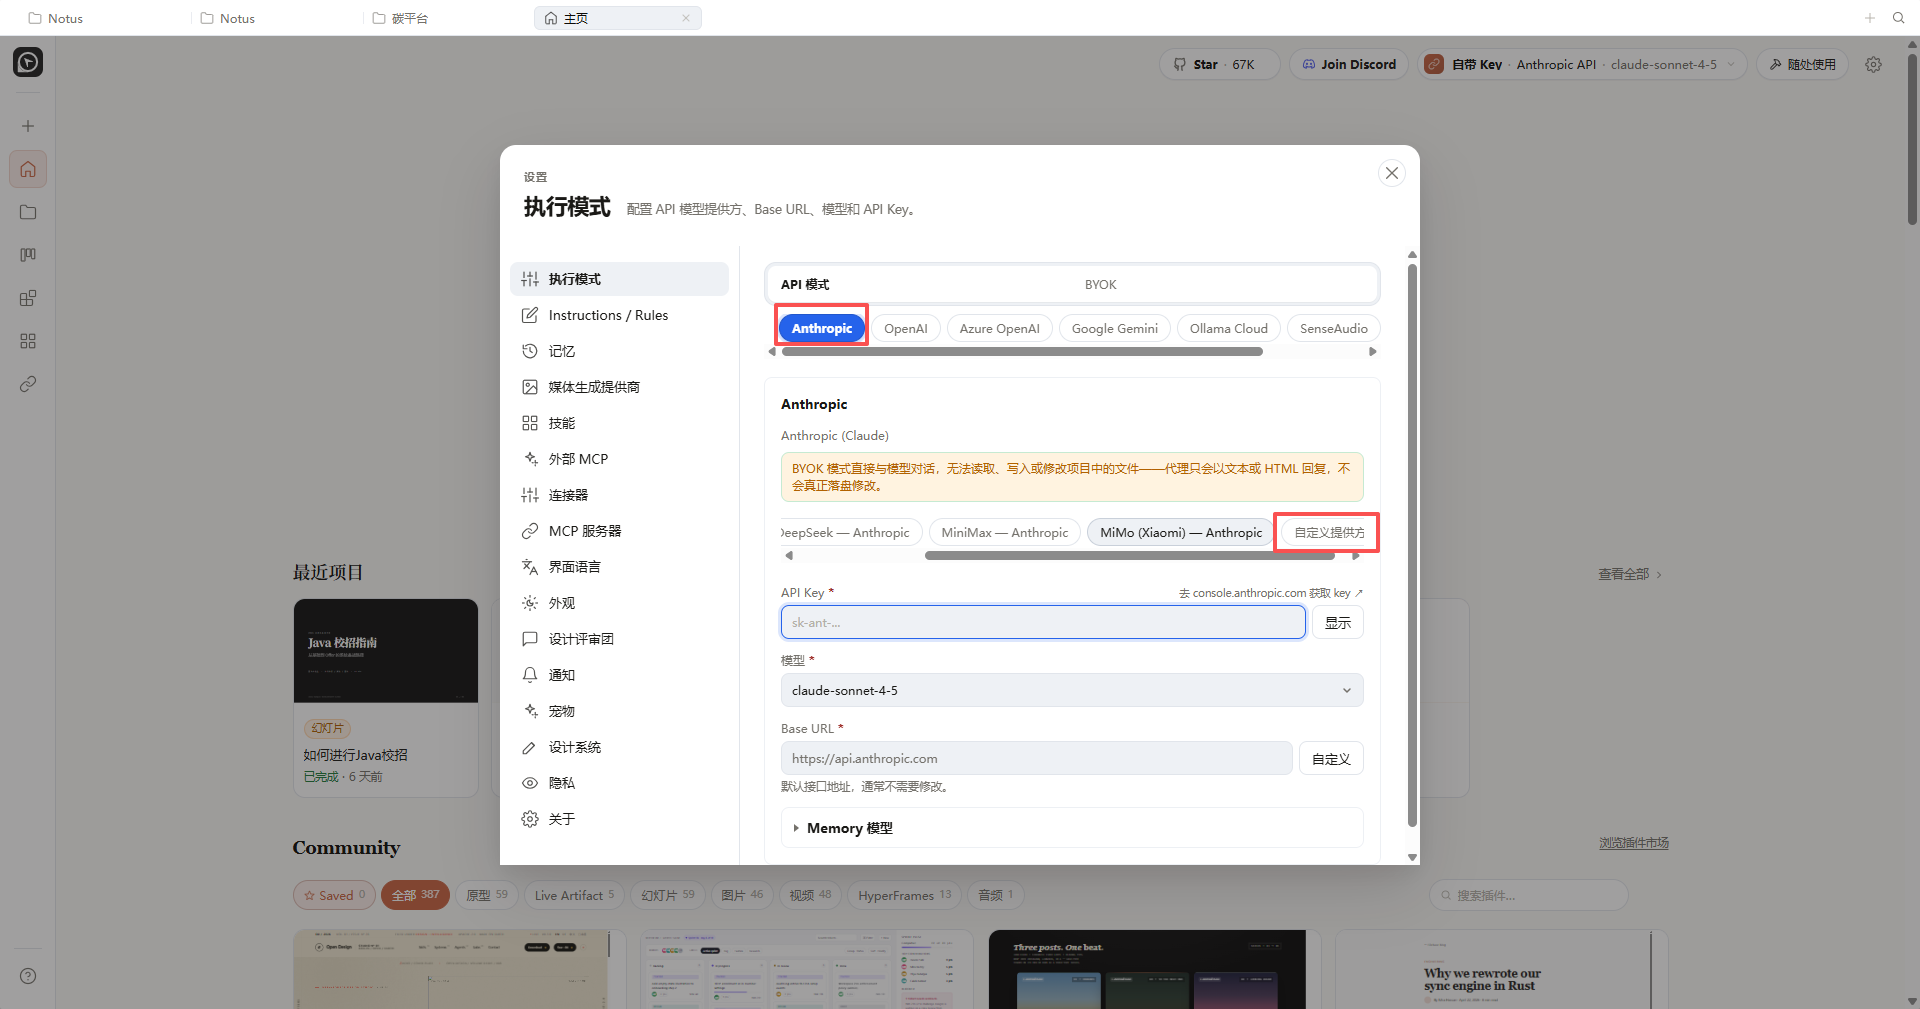Screen dimensions: 1920x1009
Task: Open the 浏览插件市场 link
Action: (x=1634, y=843)
